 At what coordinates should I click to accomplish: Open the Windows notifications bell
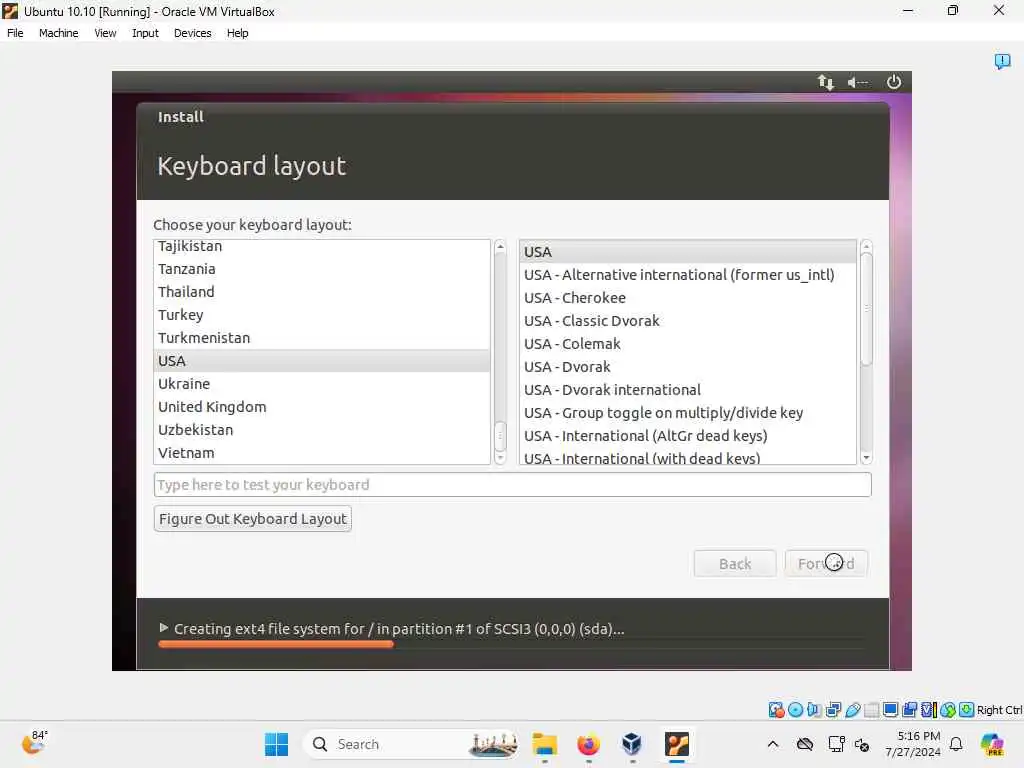[956, 744]
